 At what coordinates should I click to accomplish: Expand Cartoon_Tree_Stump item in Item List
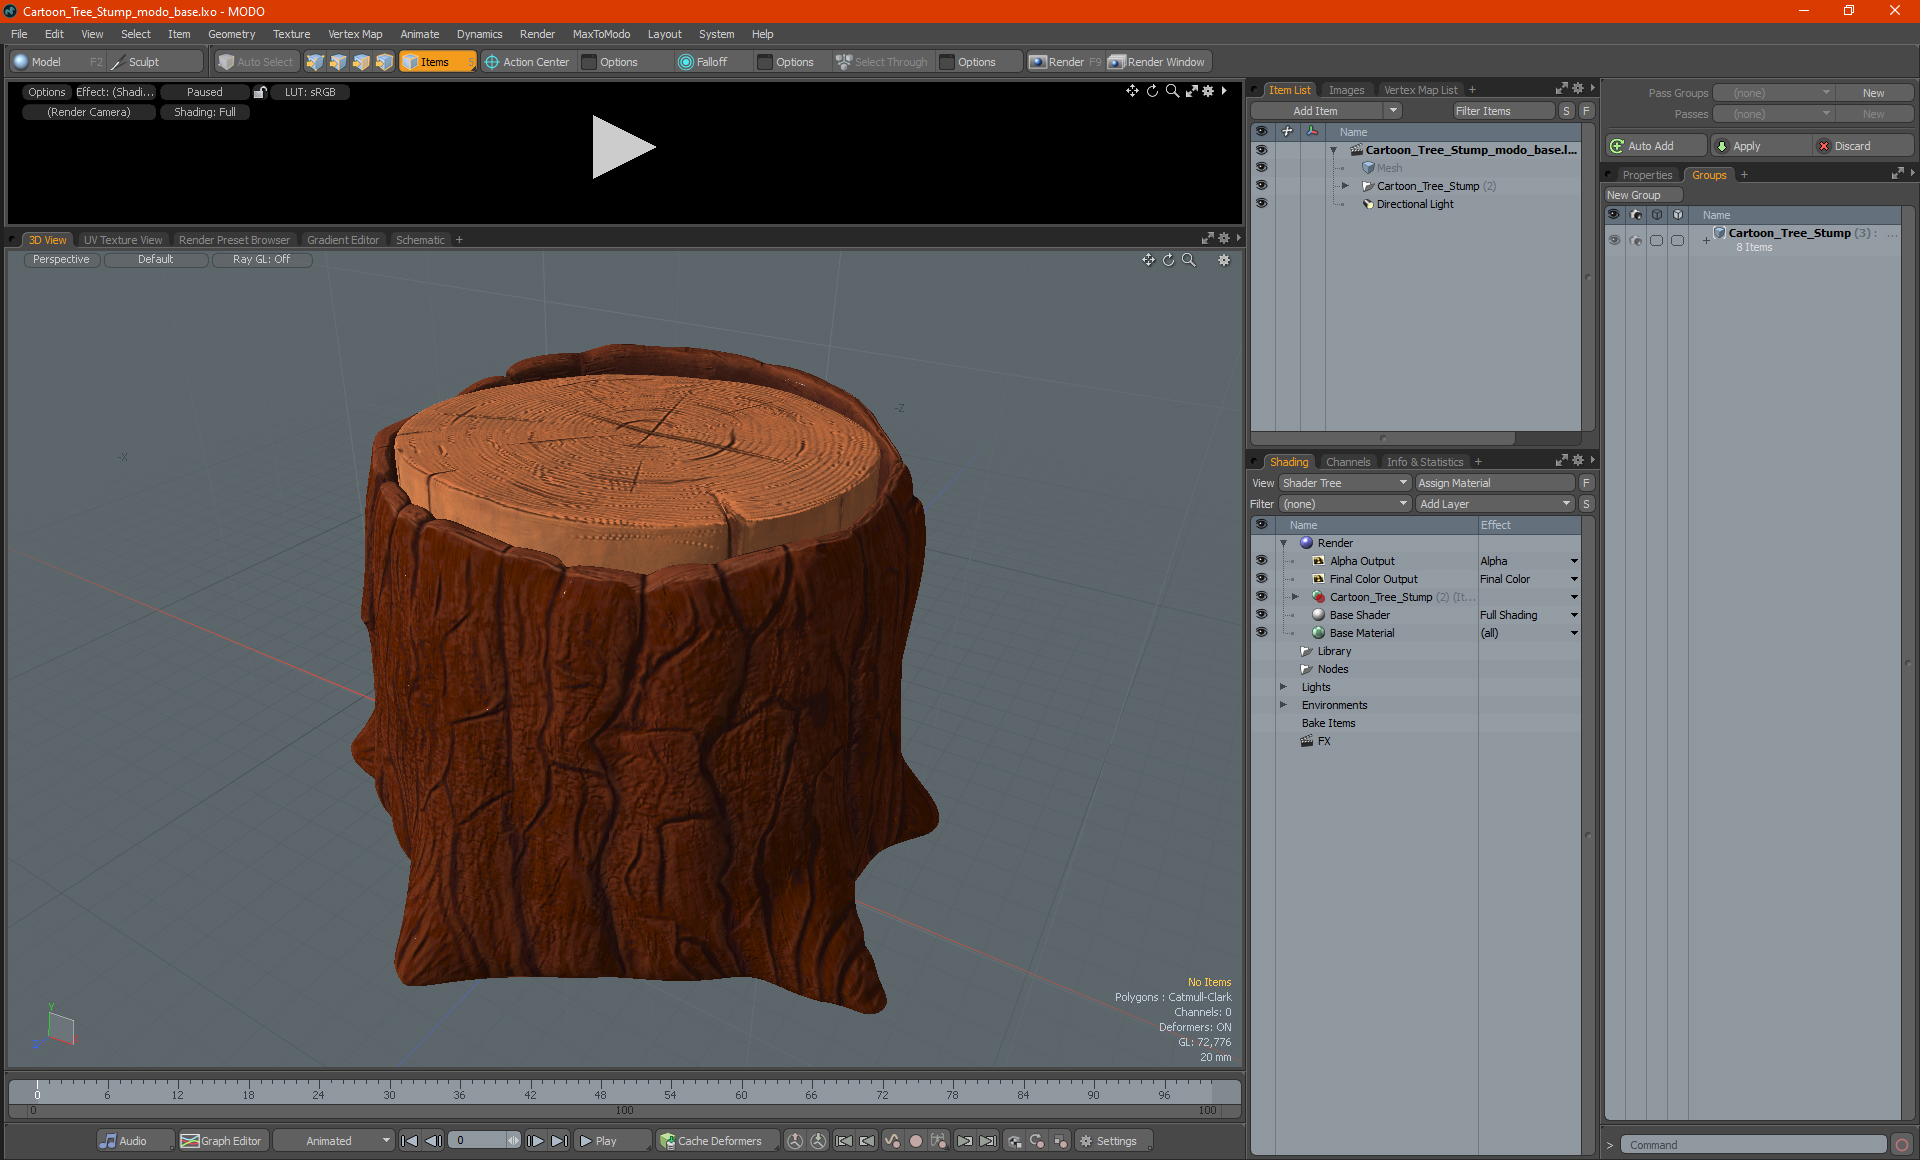click(x=1345, y=186)
